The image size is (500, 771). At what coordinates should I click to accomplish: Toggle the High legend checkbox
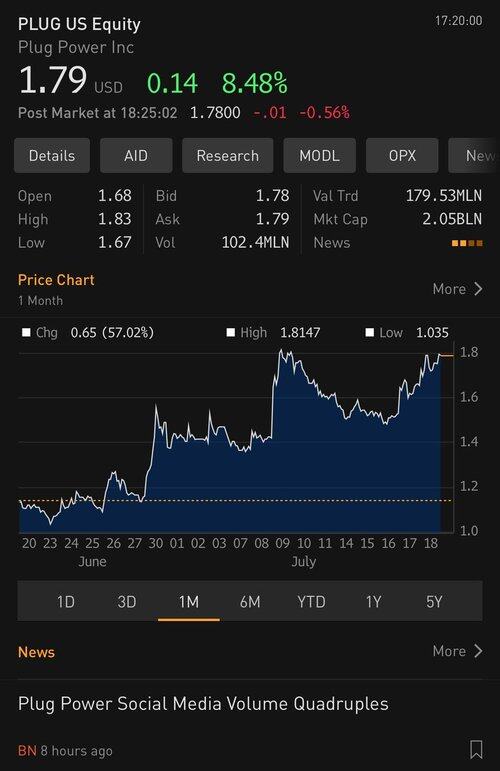[231, 333]
